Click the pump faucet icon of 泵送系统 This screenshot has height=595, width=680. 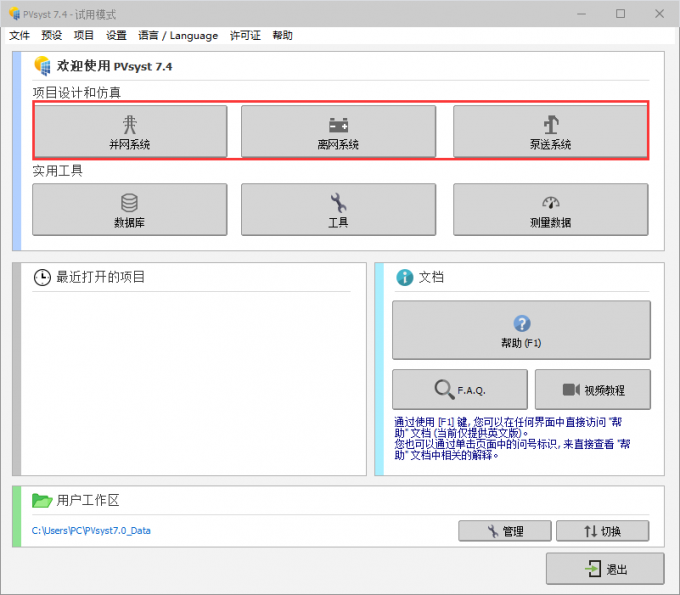coord(551,125)
